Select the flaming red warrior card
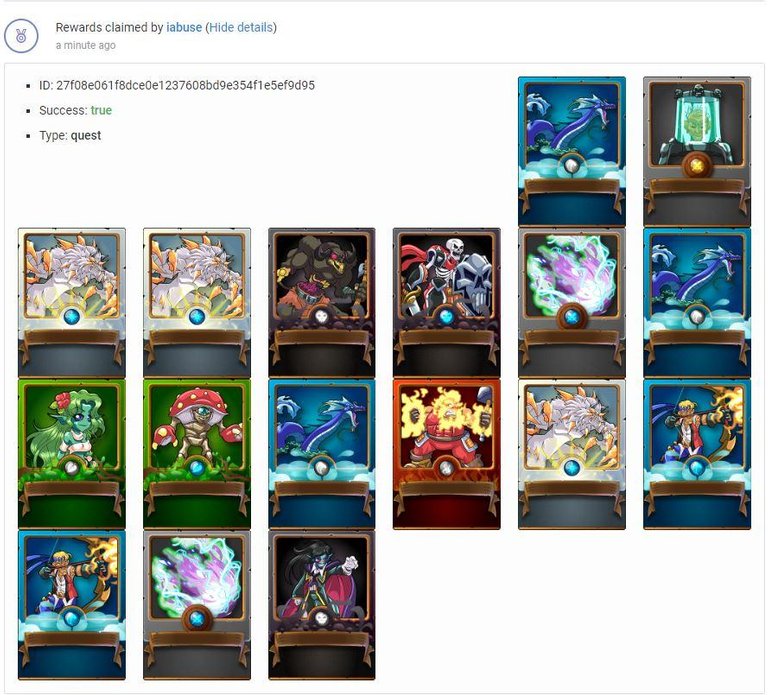 (447, 454)
